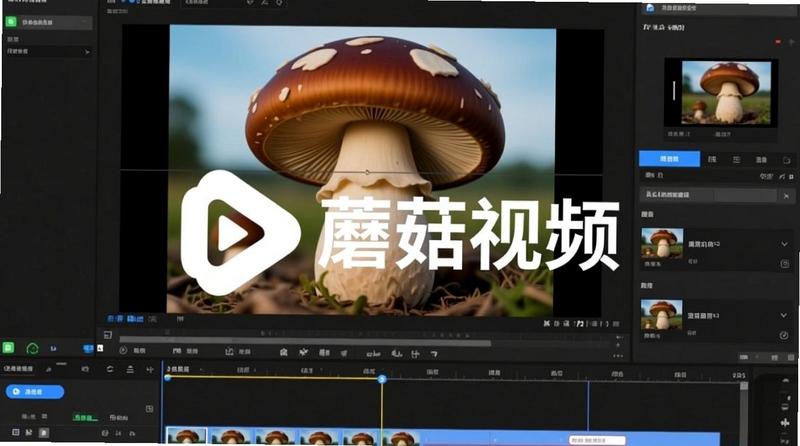The height and width of the screenshot is (446, 800).
Task: Select the third tab icon in the right panel
Action: tap(736, 160)
